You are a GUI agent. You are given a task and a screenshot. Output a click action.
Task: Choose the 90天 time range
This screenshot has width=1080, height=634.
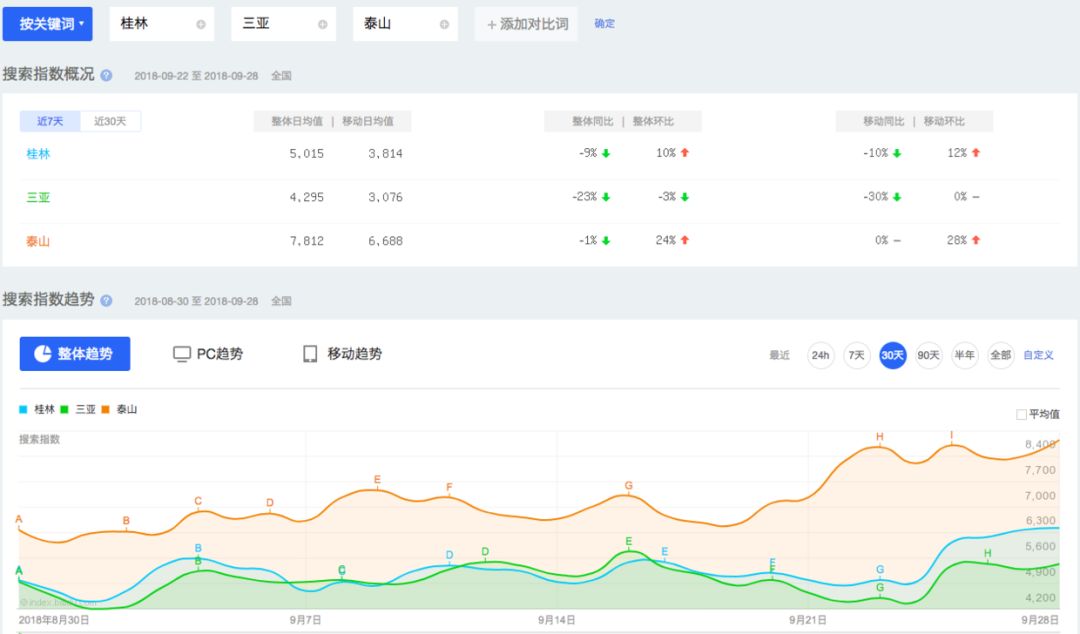tap(928, 355)
